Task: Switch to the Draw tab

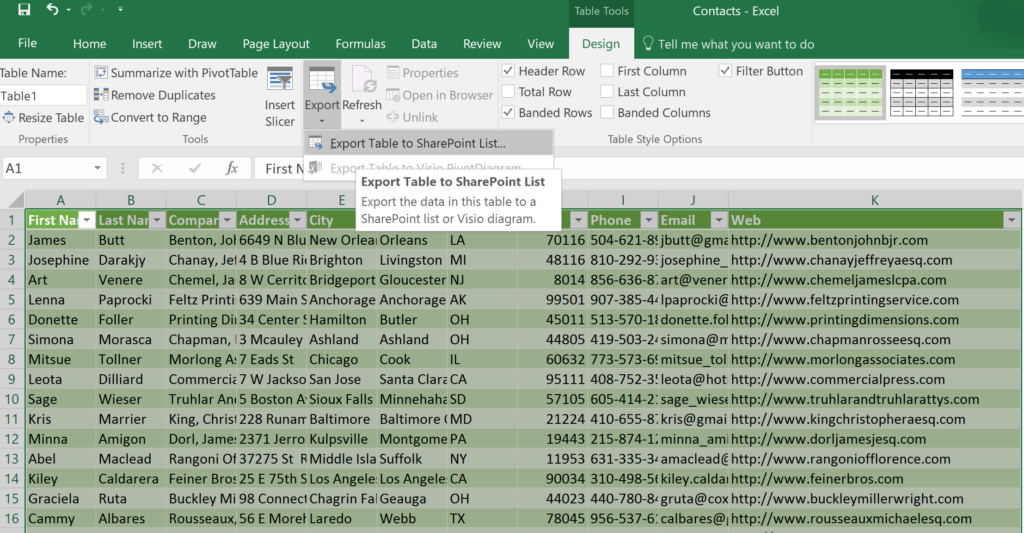Action: 202,44
